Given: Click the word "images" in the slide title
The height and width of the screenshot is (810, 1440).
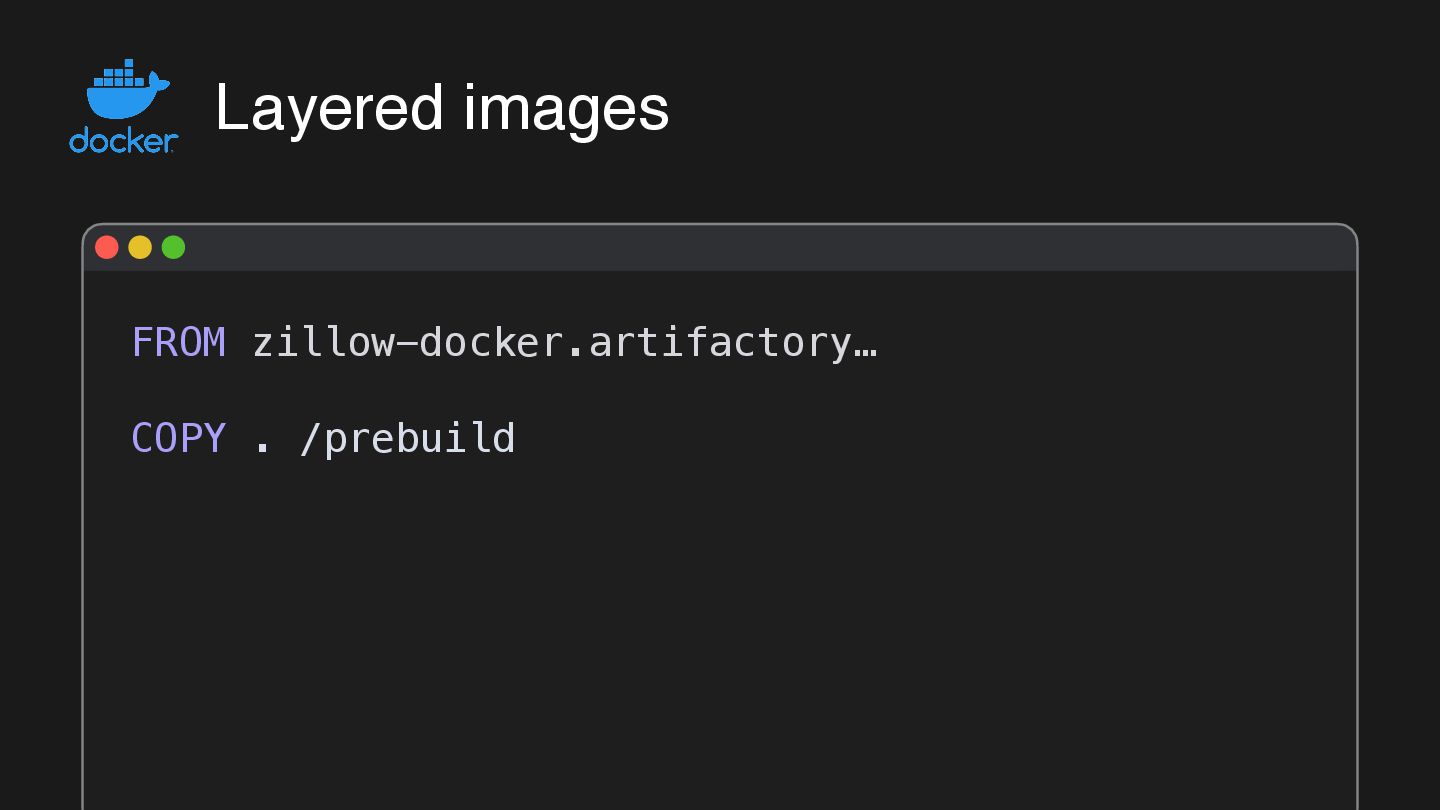Looking at the screenshot, I should (566, 108).
